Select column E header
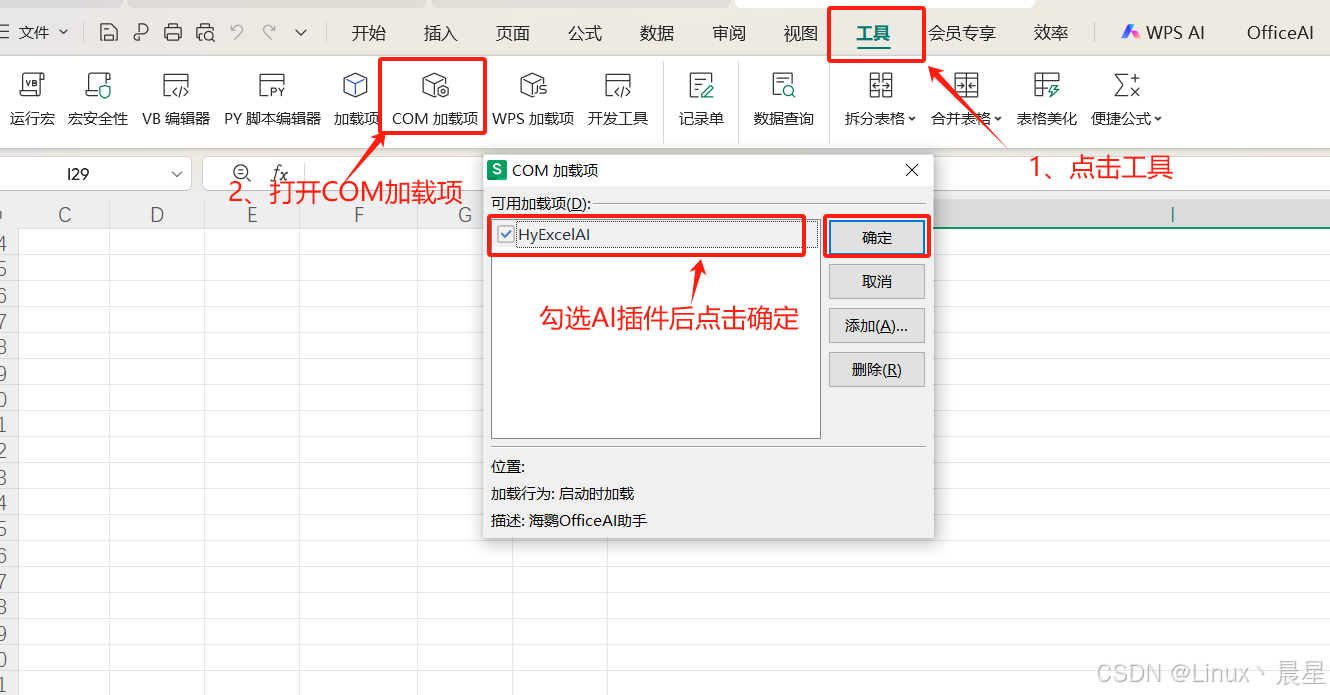 pyautogui.click(x=251, y=214)
